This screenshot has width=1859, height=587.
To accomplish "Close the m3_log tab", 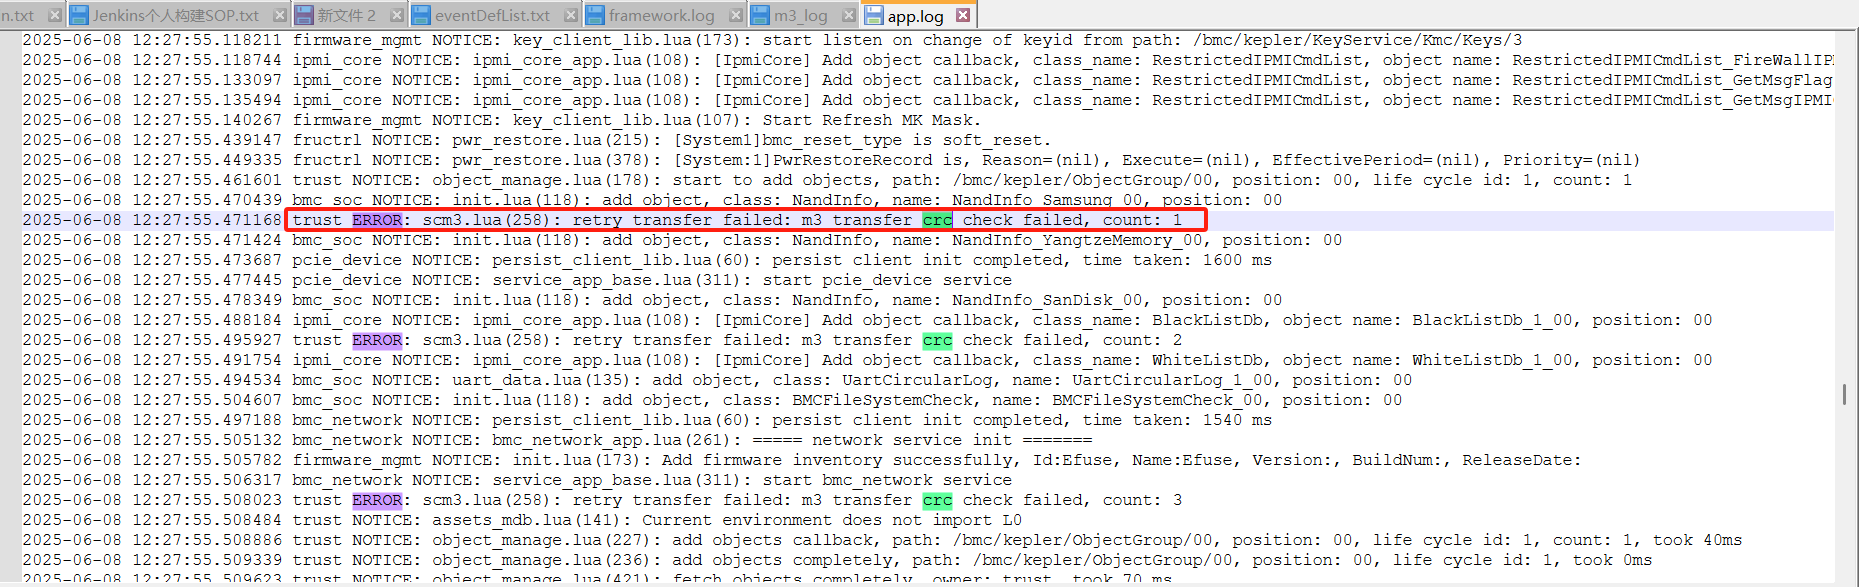I will 848,15.
